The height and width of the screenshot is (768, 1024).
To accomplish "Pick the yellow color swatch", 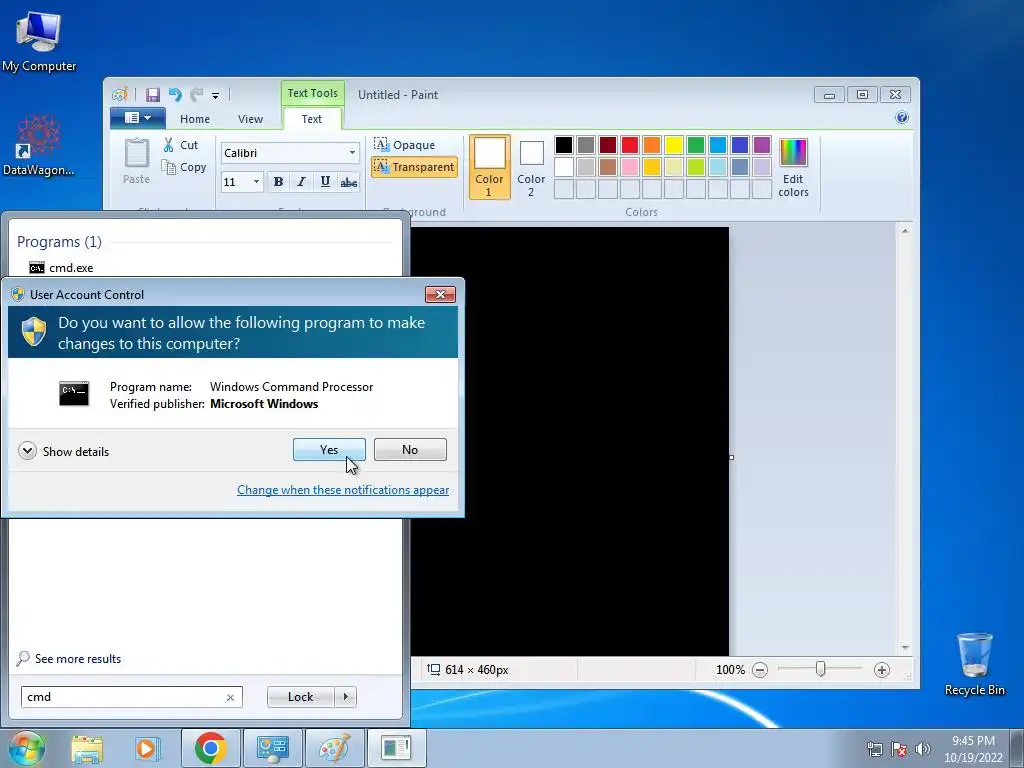I will [x=673, y=144].
